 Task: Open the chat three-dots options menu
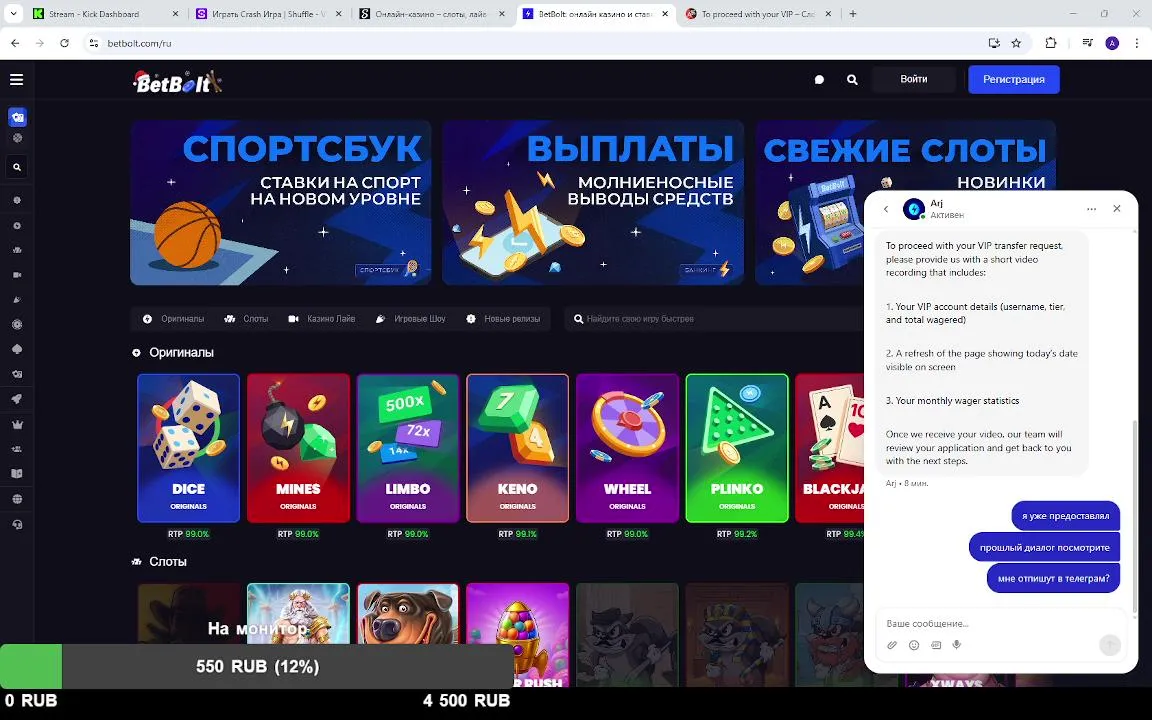click(1092, 209)
